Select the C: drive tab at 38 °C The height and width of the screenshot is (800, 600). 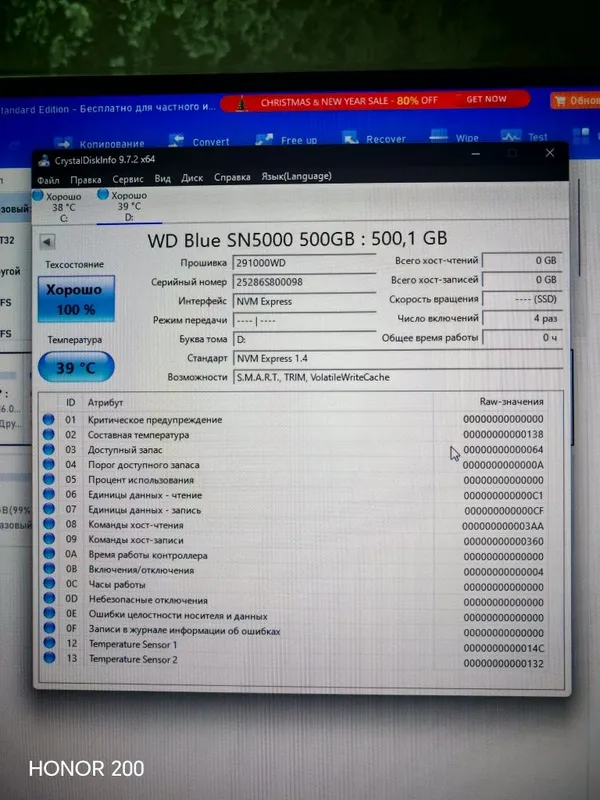64,207
